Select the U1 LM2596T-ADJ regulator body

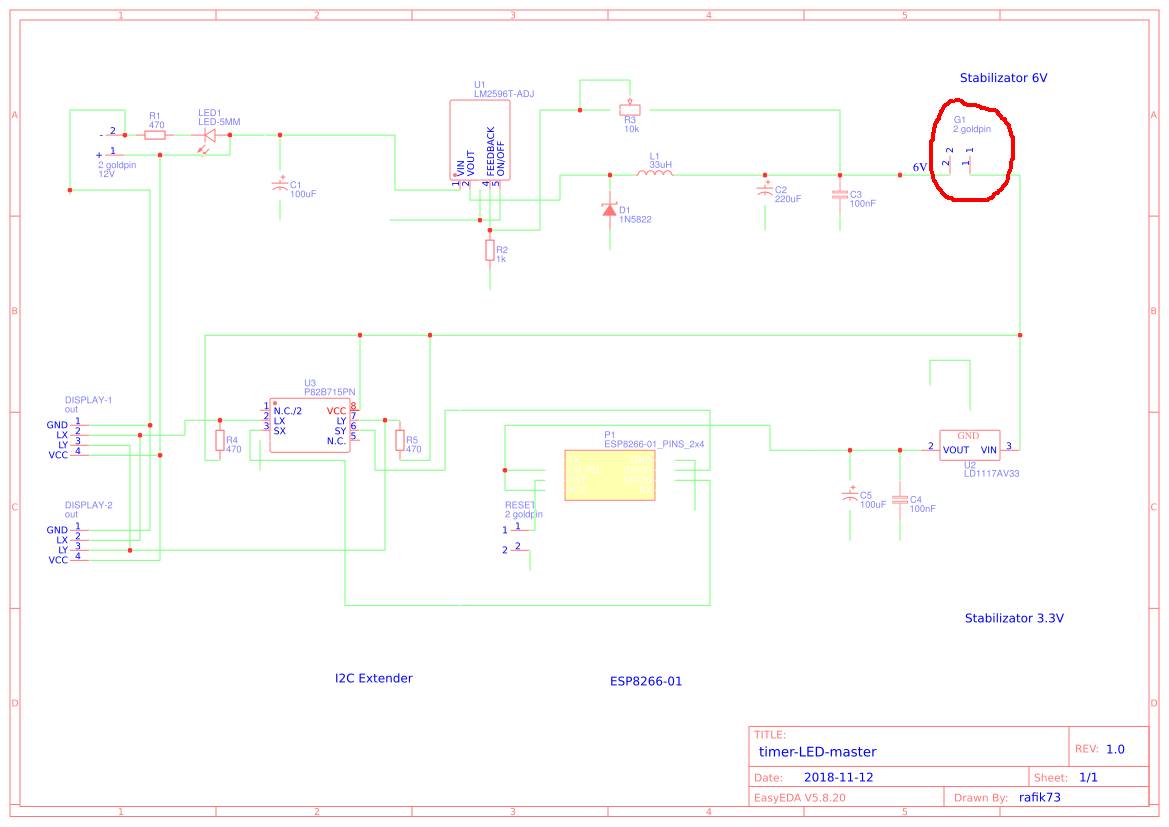click(480, 140)
